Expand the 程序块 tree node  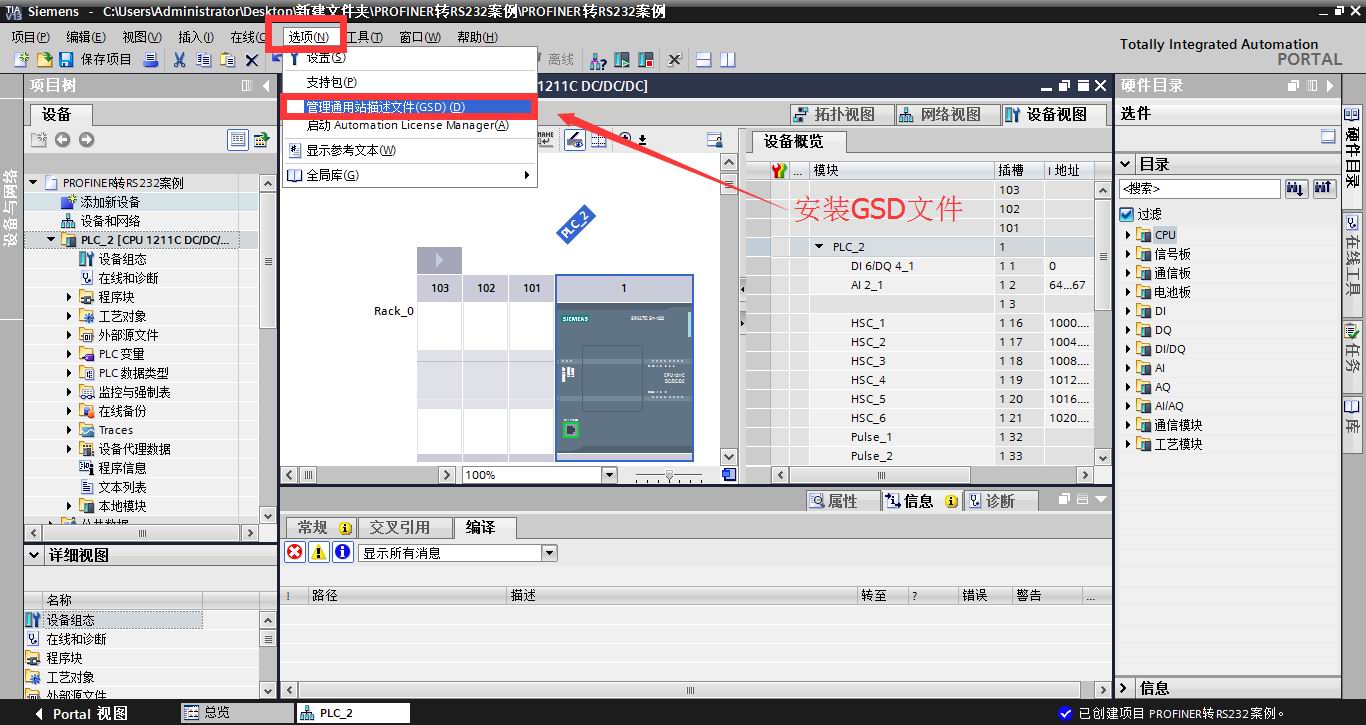click(x=69, y=297)
